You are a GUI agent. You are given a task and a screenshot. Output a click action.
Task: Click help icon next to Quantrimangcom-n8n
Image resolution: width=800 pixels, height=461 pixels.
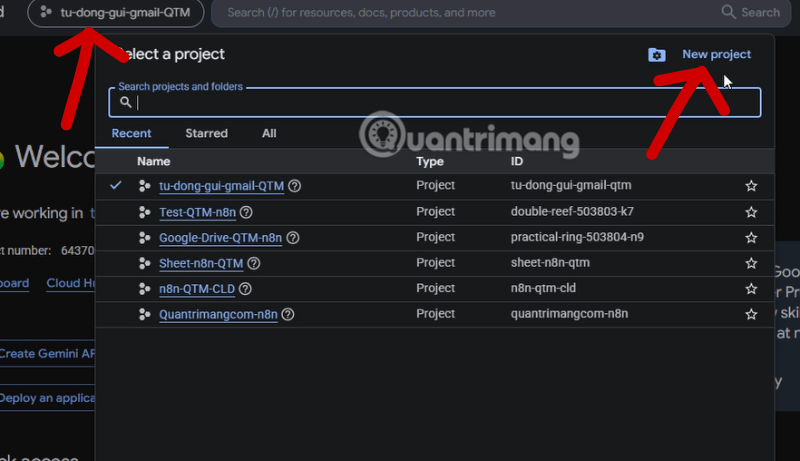[288, 314]
